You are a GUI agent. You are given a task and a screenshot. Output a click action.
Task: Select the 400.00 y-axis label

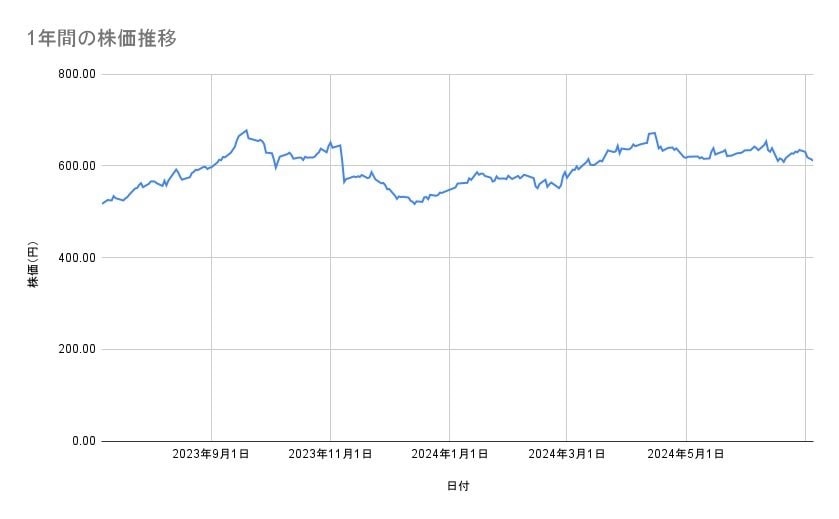pos(77,258)
